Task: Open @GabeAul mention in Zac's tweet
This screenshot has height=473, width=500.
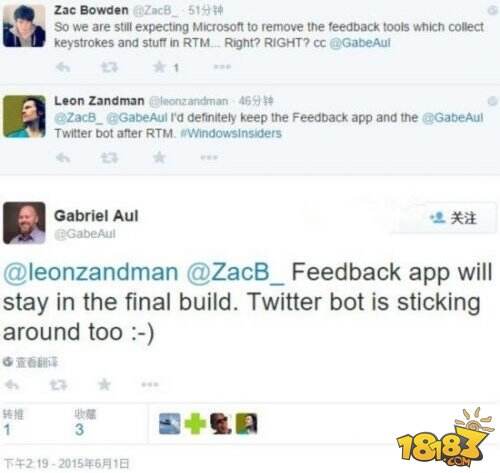Action: [360, 43]
